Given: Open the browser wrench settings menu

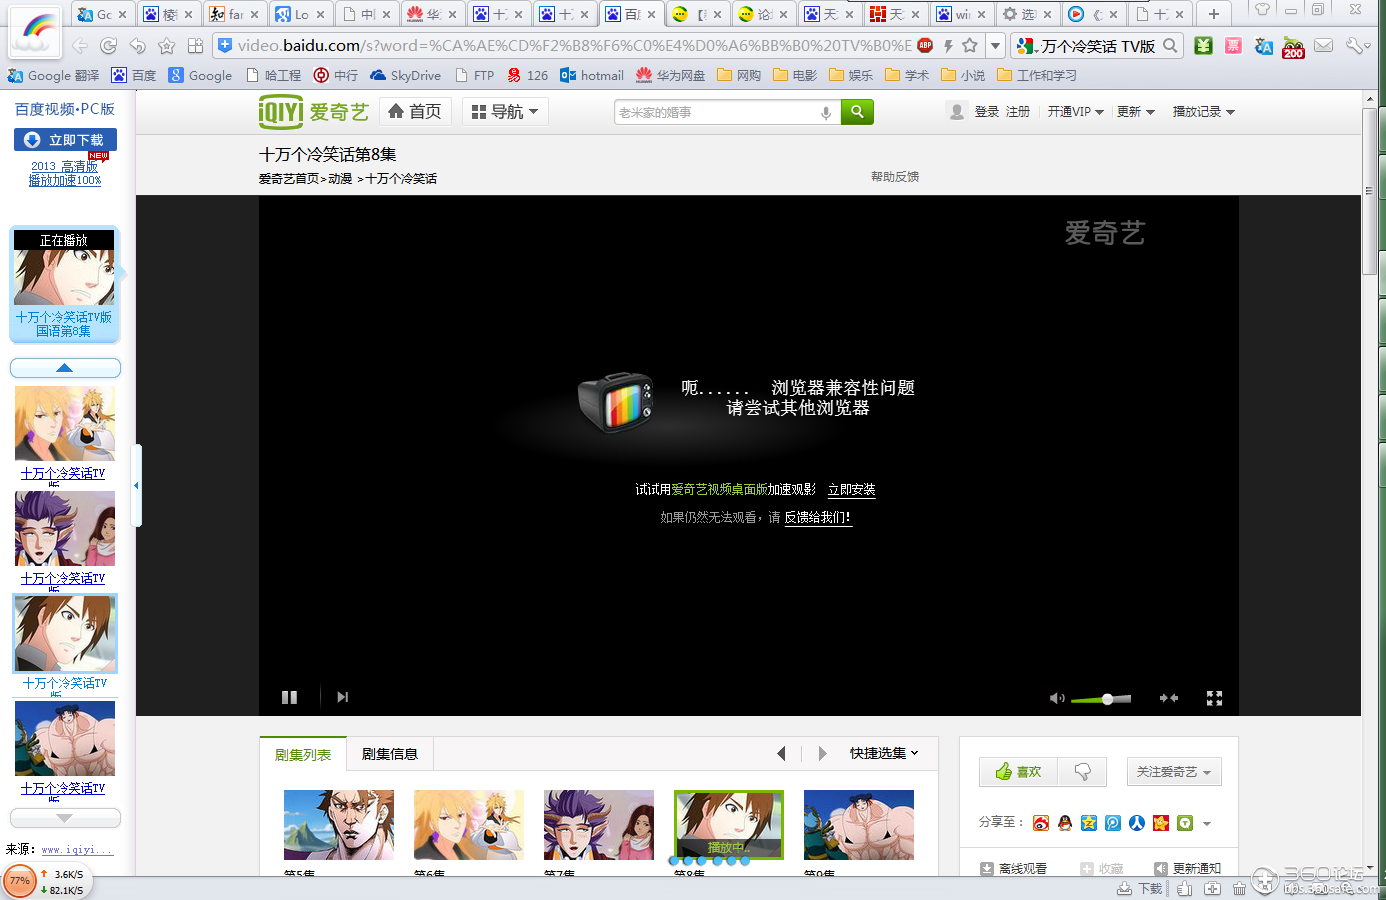Looking at the screenshot, I should click(1356, 45).
